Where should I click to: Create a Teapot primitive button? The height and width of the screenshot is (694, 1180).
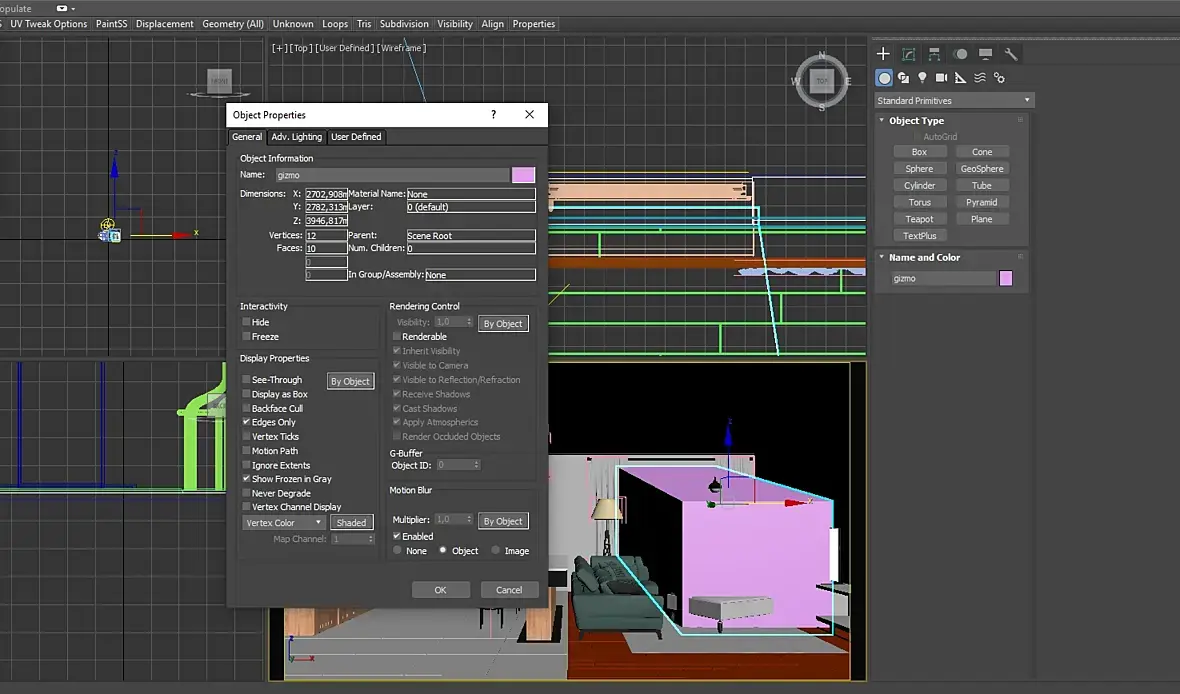tap(919, 219)
